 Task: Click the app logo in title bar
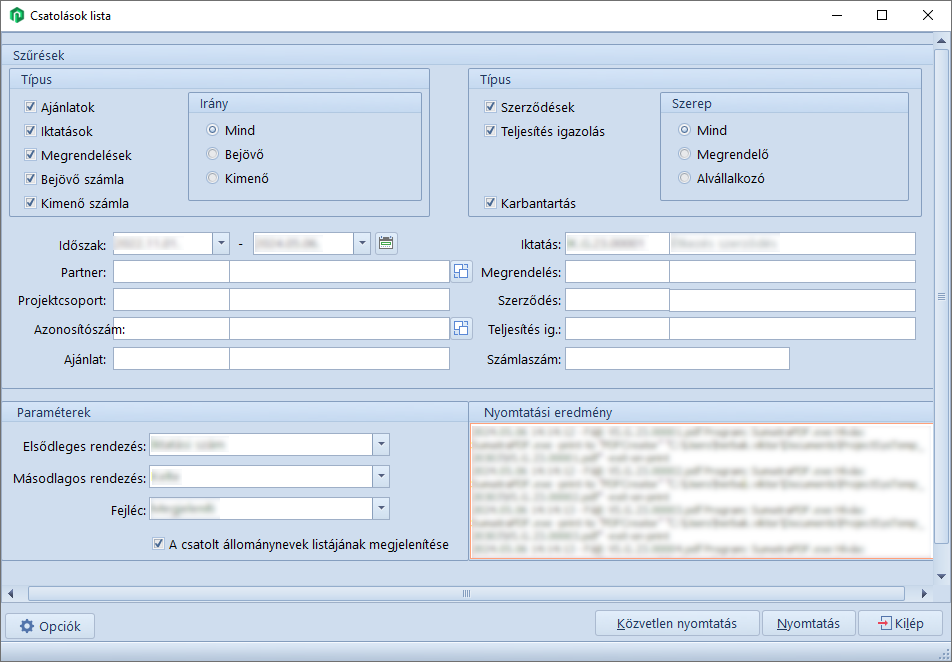(17, 16)
